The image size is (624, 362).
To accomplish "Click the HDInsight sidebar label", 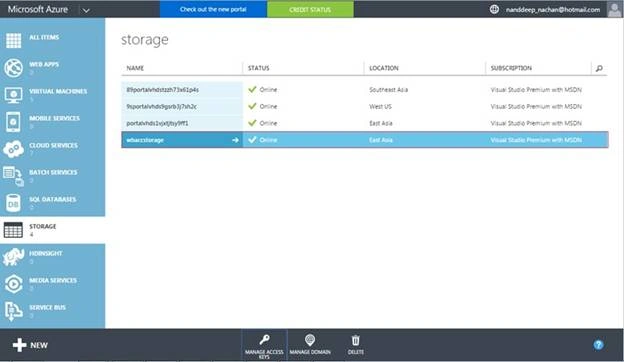I will (46, 253).
